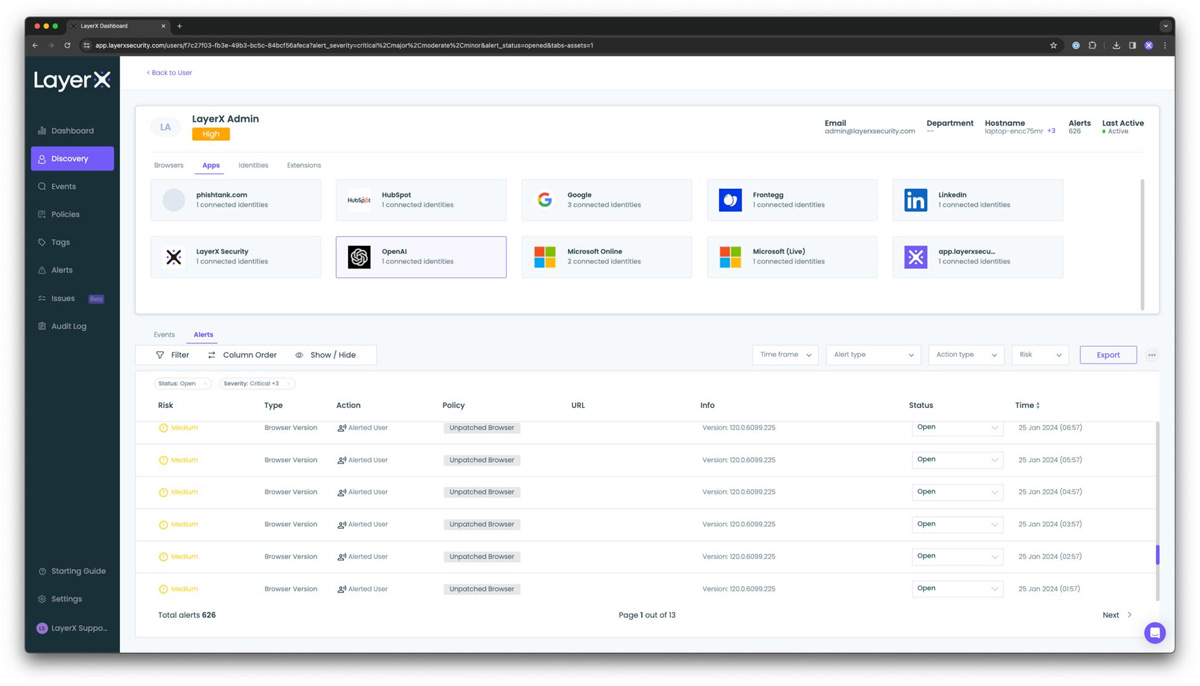The height and width of the screenshot is (686, 1200).
Task: Open Events in the left sidebar
Action: [63, 187]
